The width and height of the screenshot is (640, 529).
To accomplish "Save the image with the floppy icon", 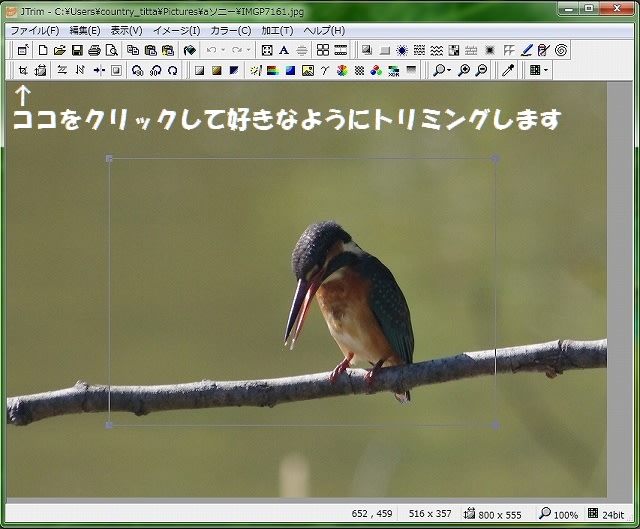I will [77, 50].
